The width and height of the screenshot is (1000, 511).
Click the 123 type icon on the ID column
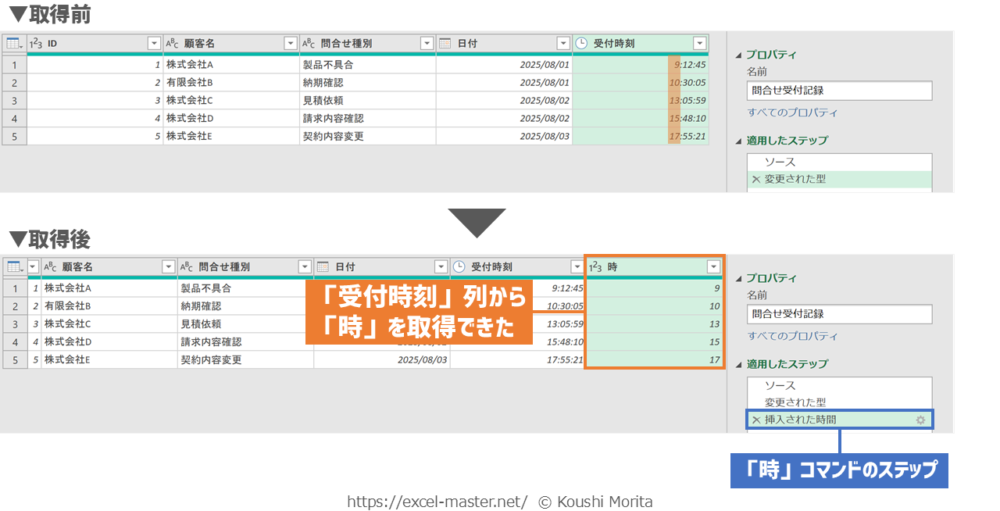(x=36, y=44)
